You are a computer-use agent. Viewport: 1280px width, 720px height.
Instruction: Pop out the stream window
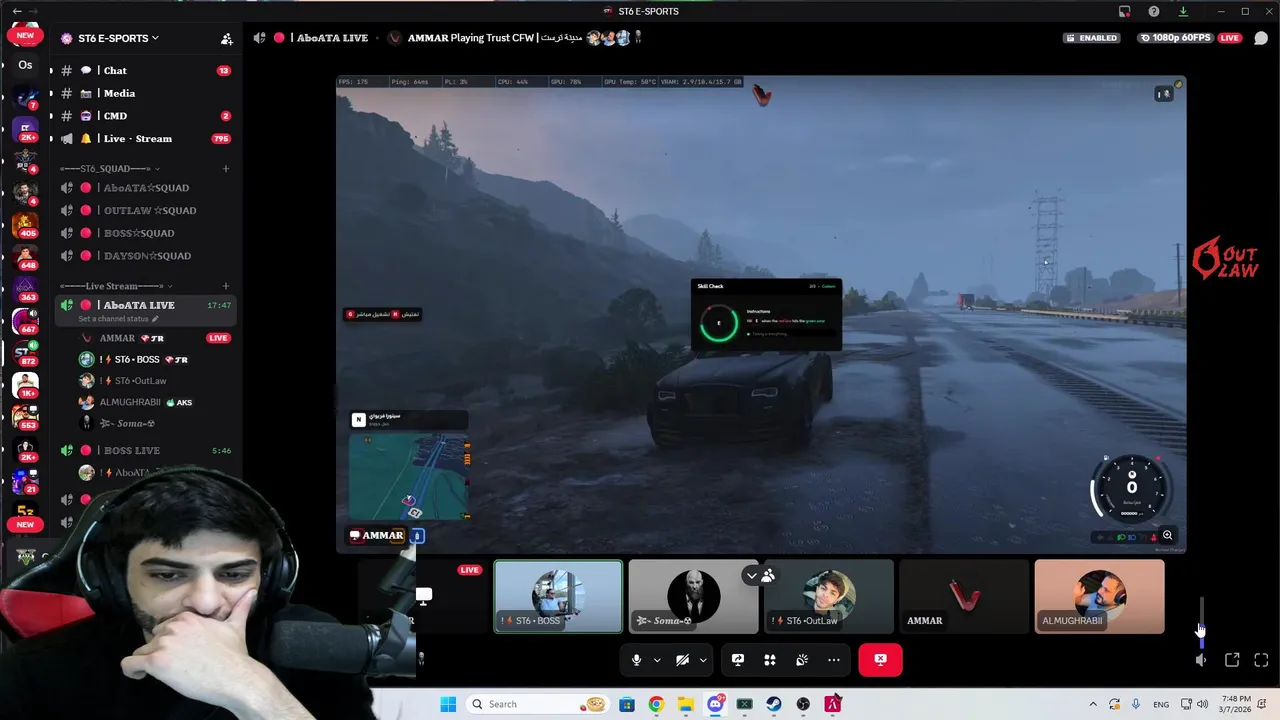pos(1232,660)
